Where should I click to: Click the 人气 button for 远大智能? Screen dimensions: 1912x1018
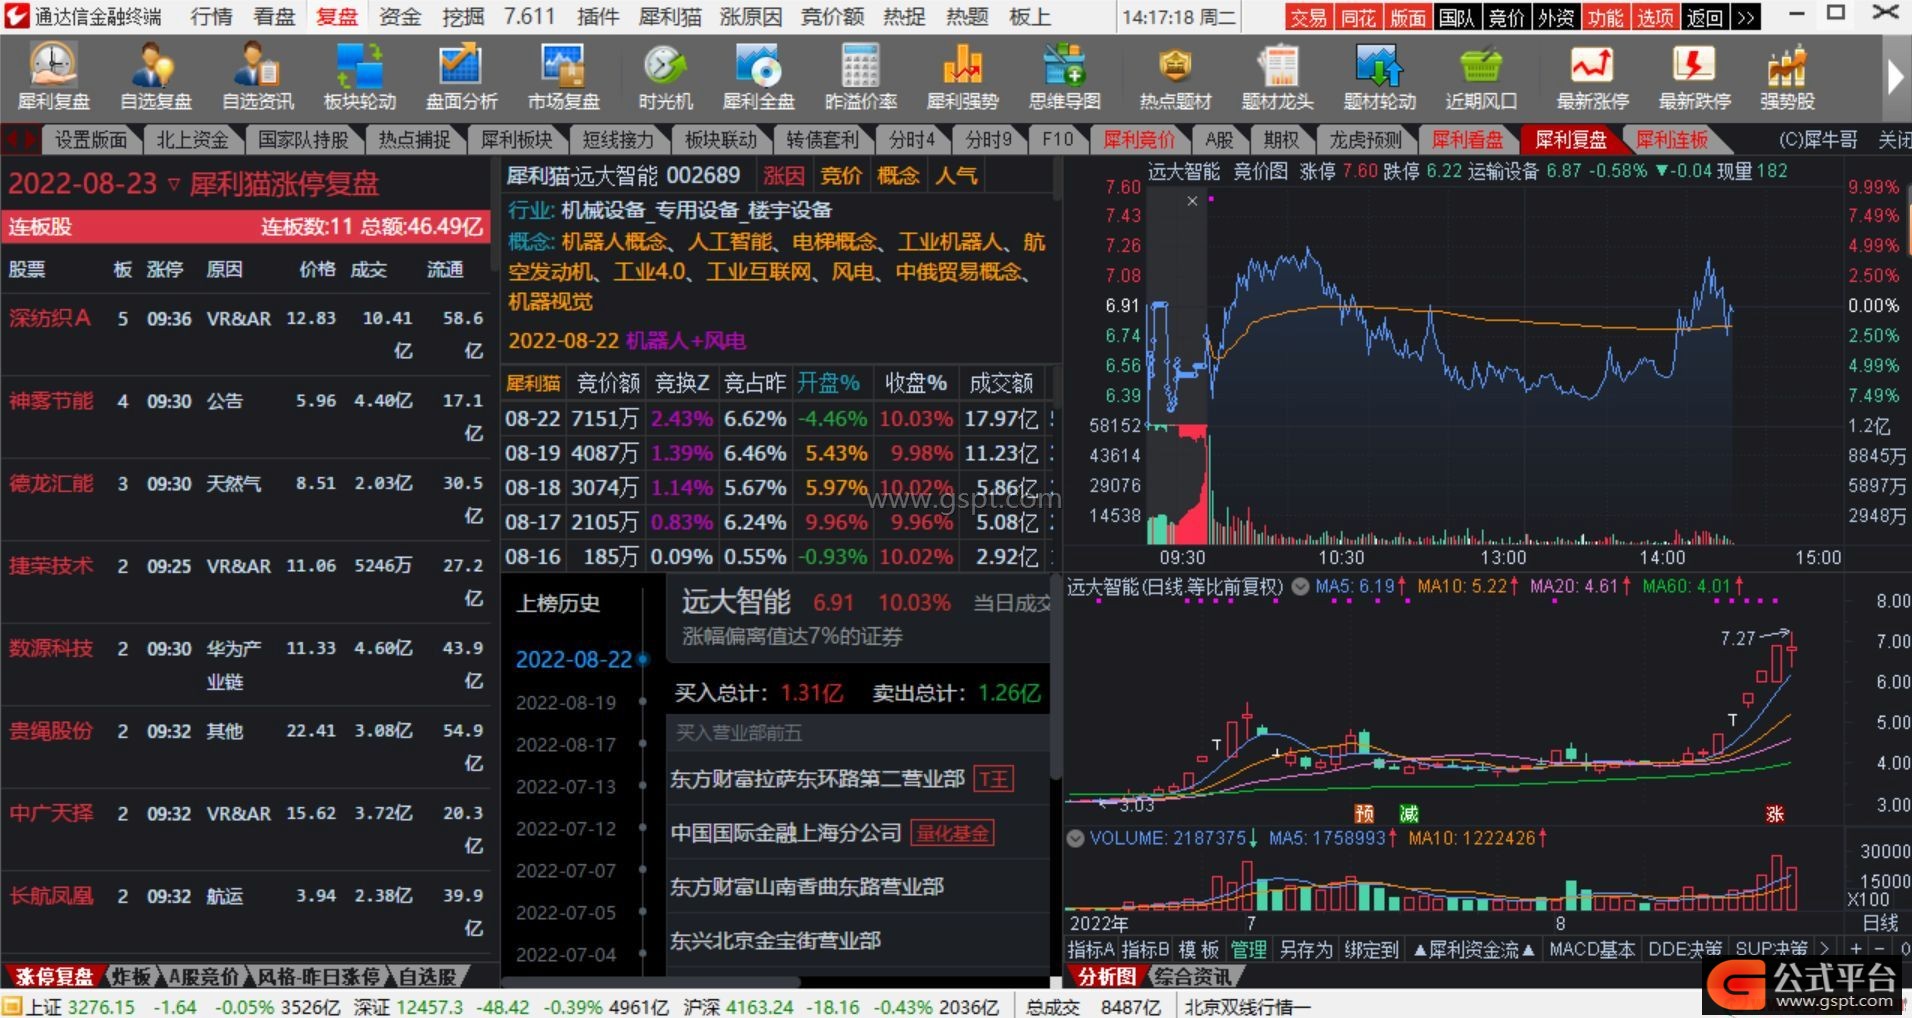pos(956,176)
